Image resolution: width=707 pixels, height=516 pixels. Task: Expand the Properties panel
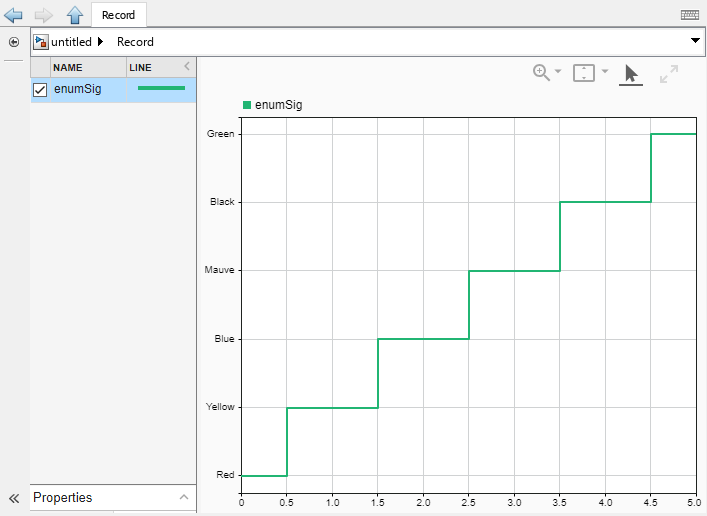(183, 497)
